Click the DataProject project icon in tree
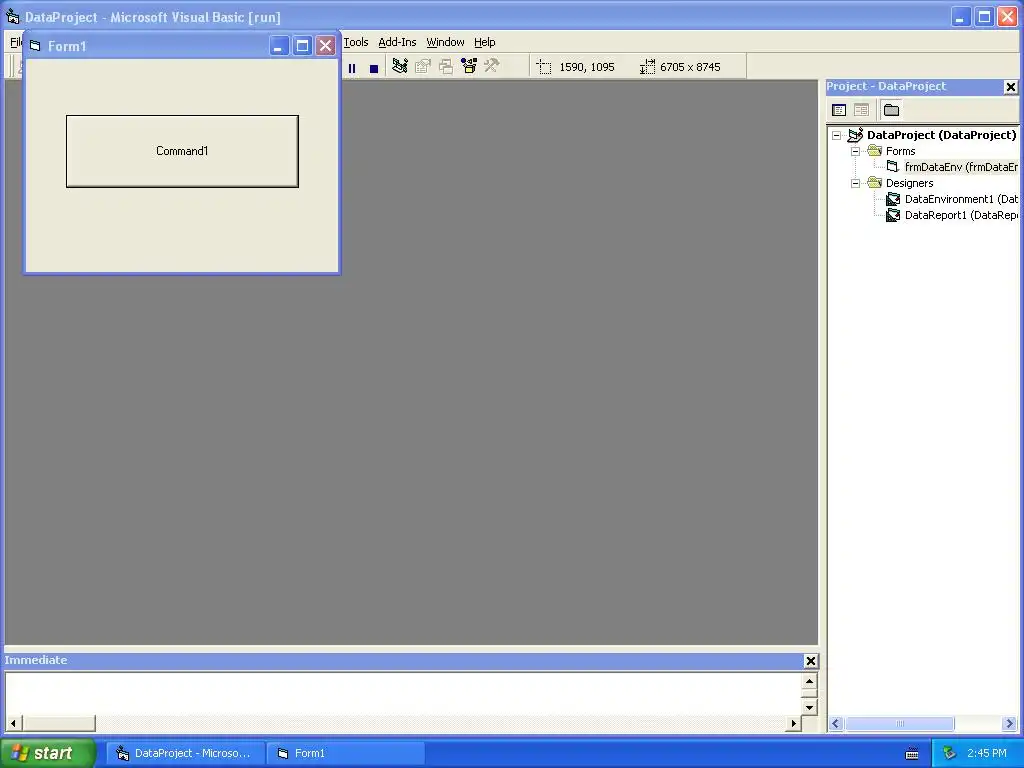 (856, 135)
